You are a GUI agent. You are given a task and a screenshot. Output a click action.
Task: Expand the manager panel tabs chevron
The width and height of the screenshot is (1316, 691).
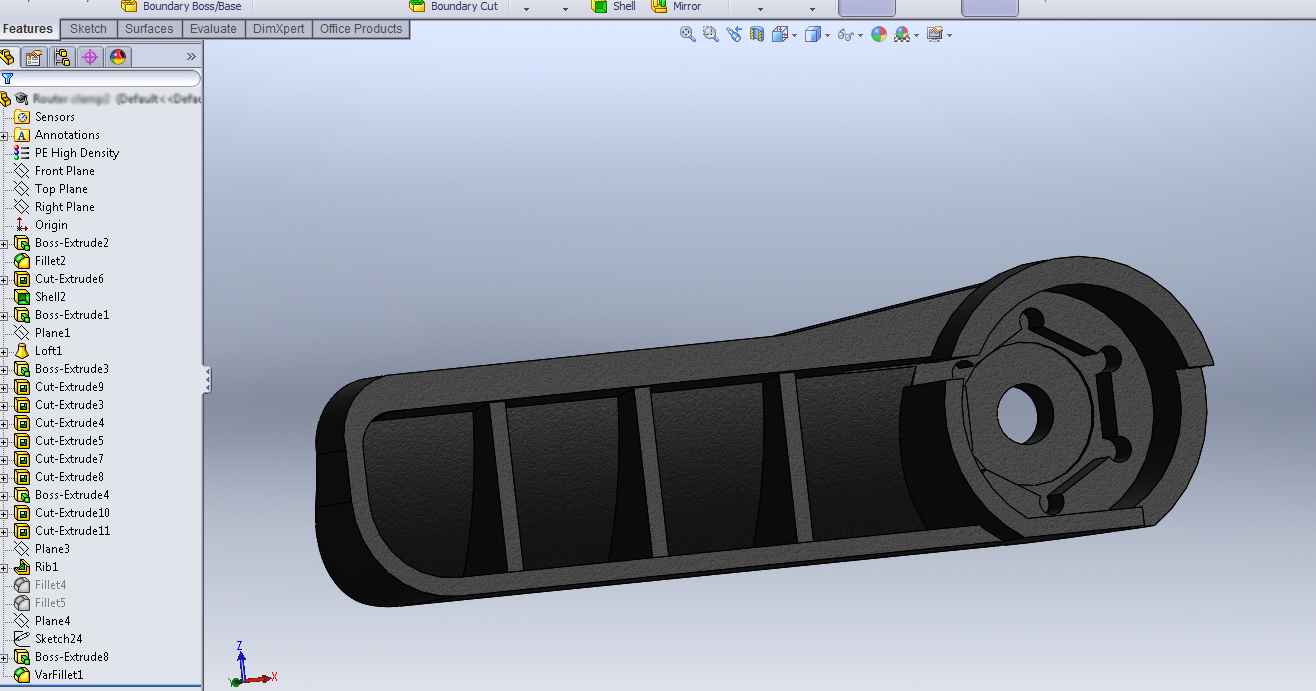(191, 57)
